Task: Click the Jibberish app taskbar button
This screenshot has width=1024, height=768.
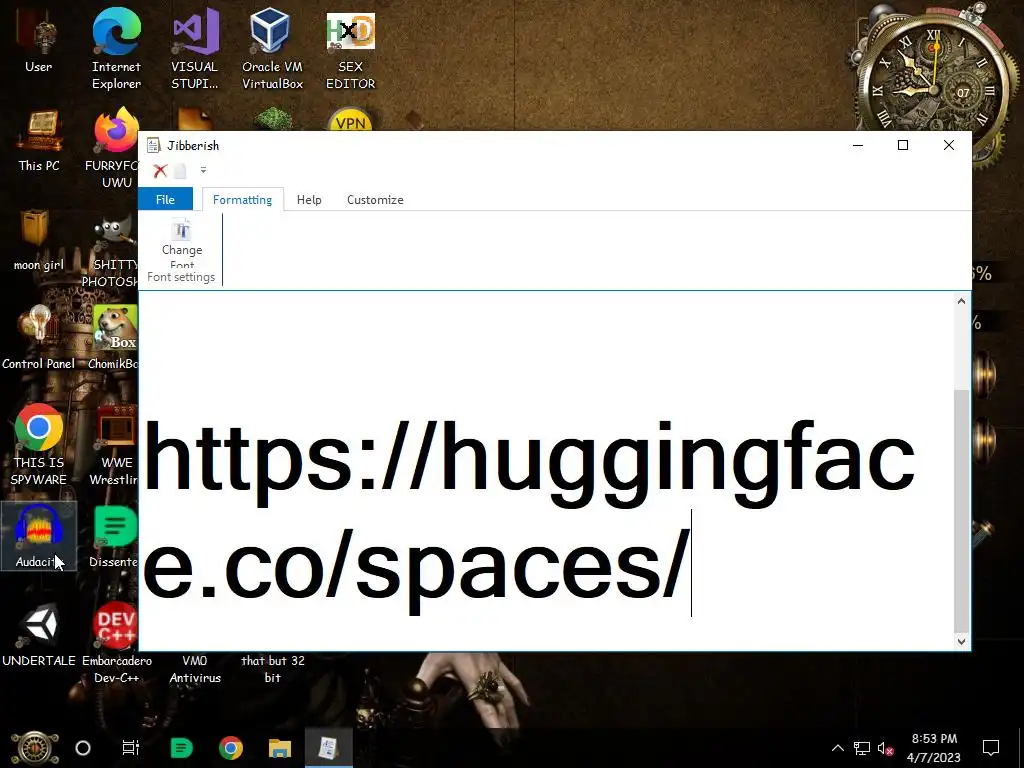Action: point(328,748)
